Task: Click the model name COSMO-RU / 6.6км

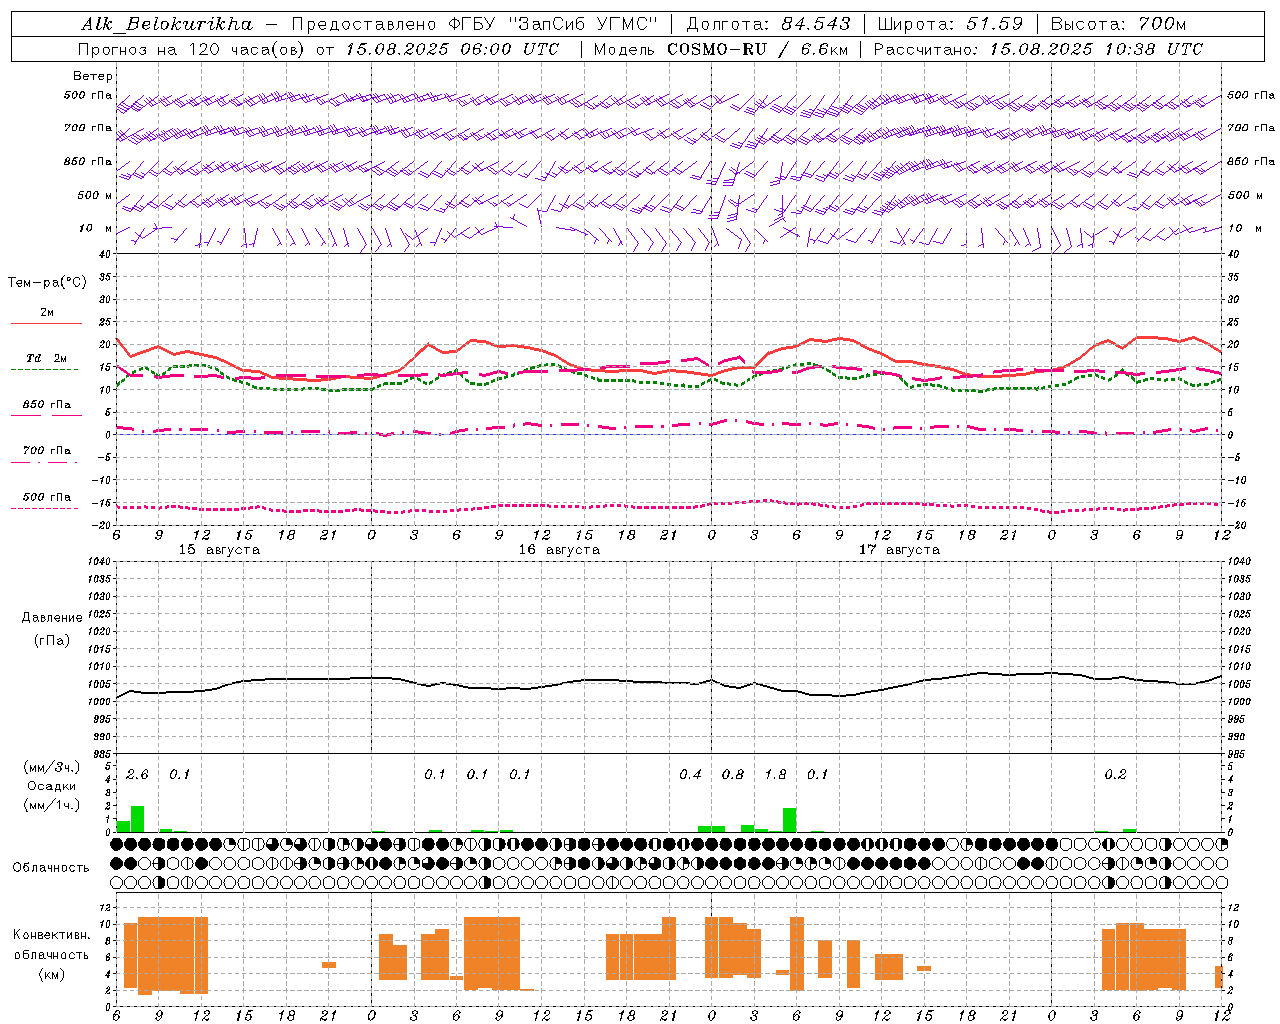Action: coord(757,49)
